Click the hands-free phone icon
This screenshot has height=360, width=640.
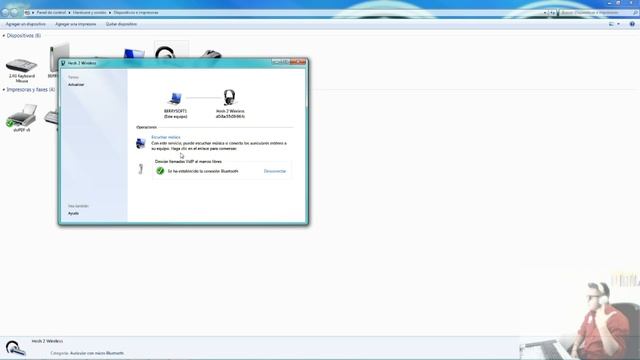141,169
